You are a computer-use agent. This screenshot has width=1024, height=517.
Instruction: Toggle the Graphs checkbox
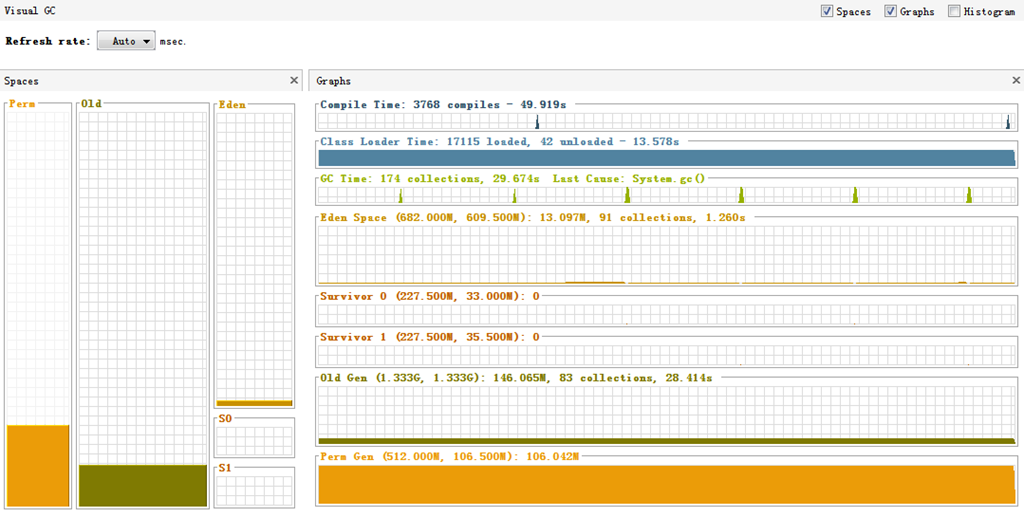coord(890,11)
